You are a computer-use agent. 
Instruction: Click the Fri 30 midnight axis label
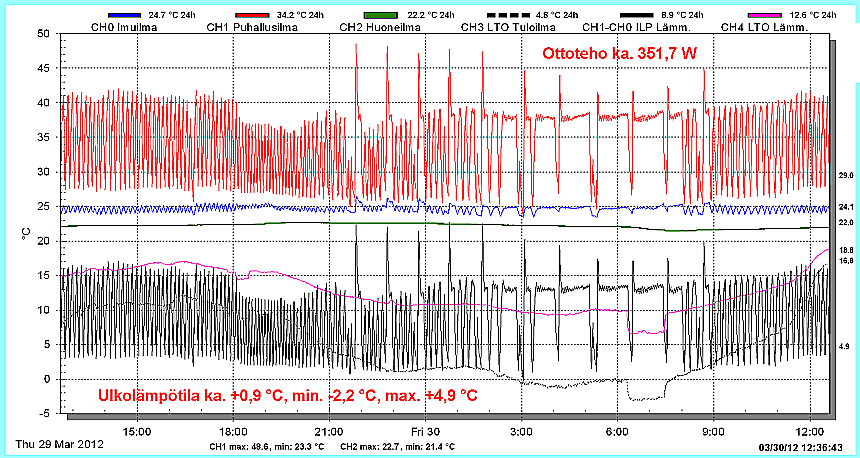(424, 431)
